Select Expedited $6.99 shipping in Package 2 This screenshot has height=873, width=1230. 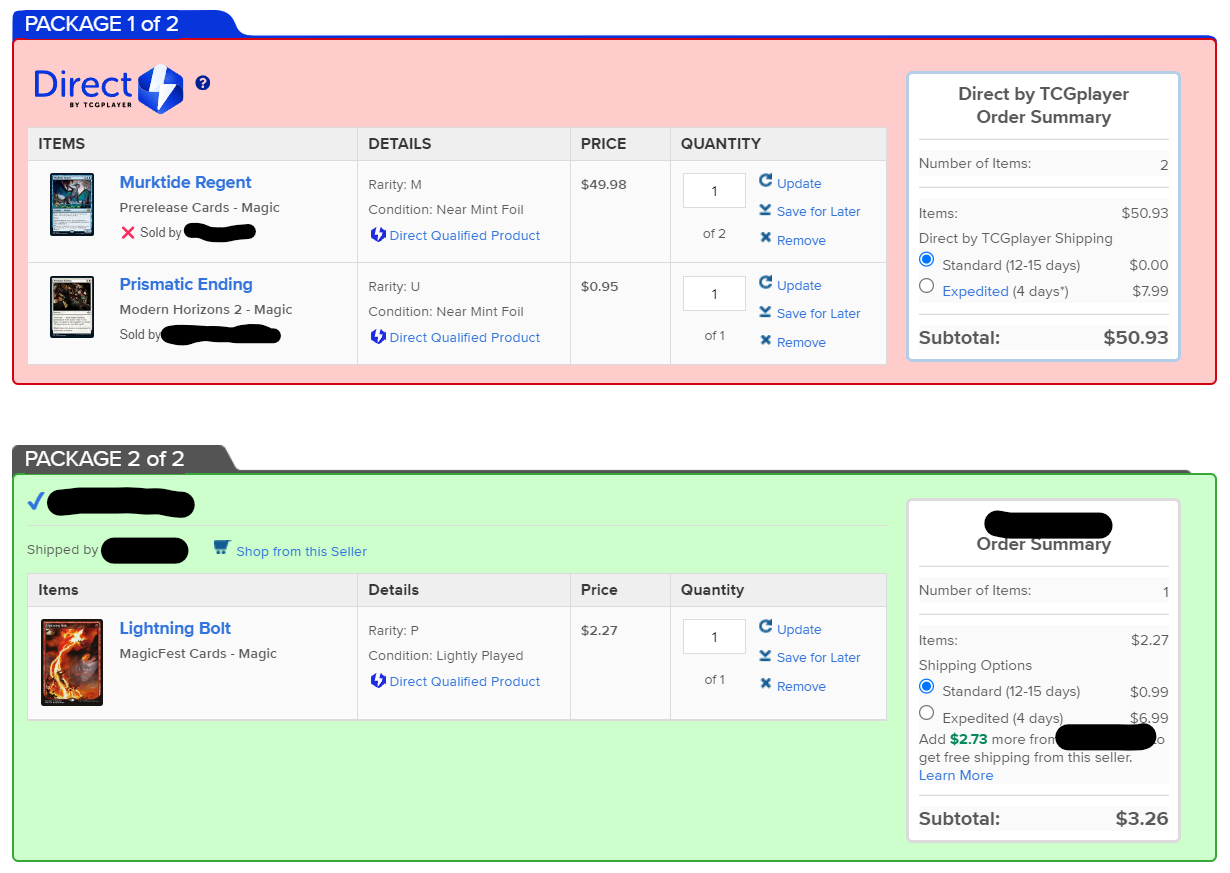pyautogui.click(x=926, y=713)
